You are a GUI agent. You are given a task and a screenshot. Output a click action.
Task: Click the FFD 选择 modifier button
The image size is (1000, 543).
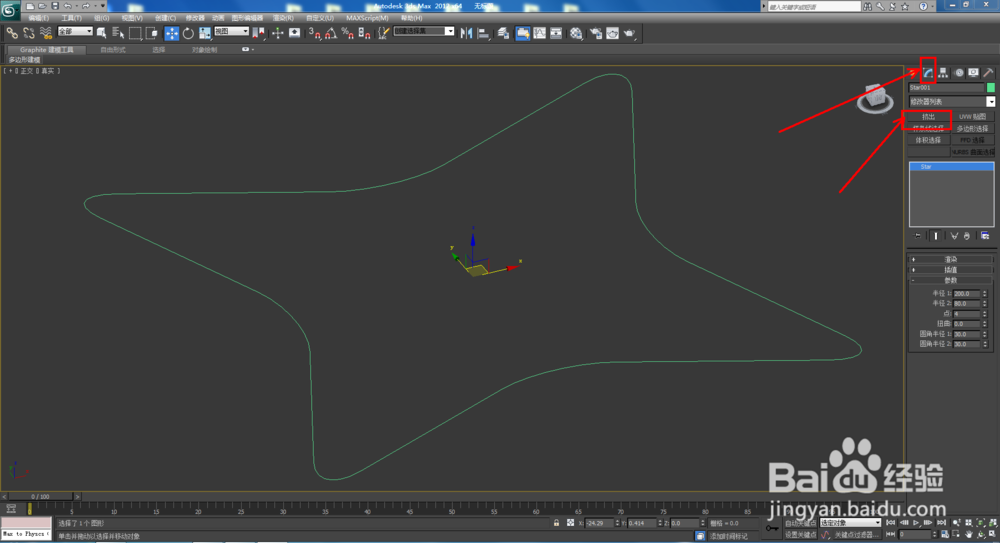[x=973, y=140]
